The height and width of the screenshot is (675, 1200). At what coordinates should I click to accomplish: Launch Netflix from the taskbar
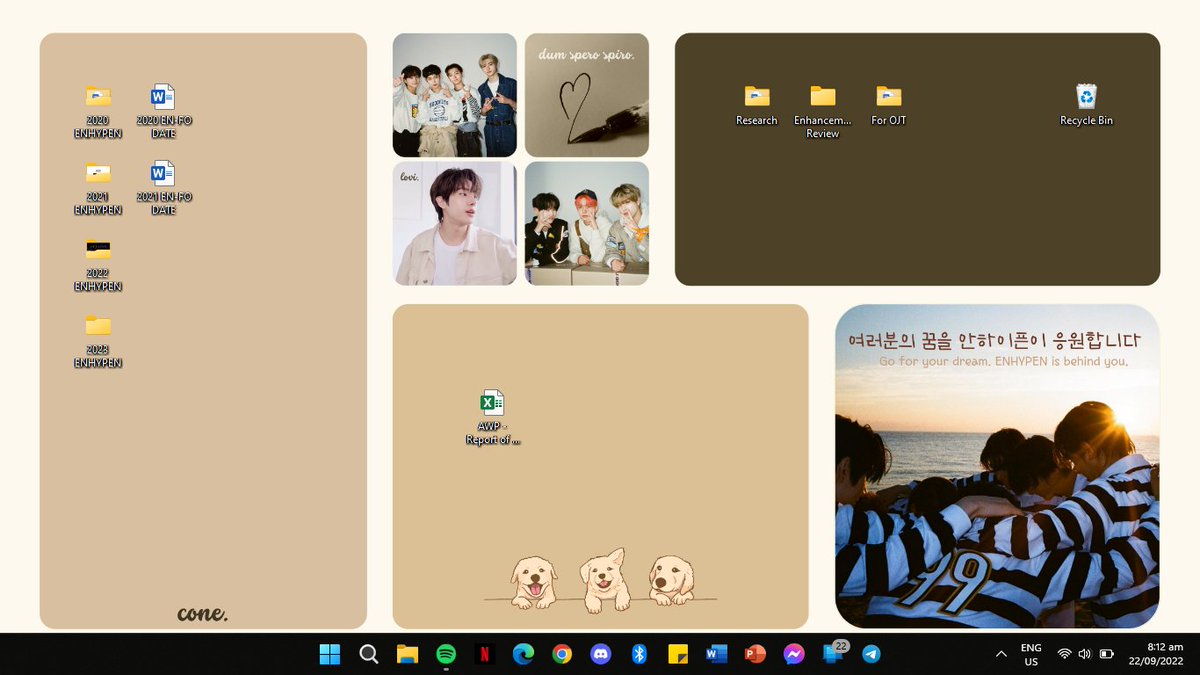coord(485,654)
